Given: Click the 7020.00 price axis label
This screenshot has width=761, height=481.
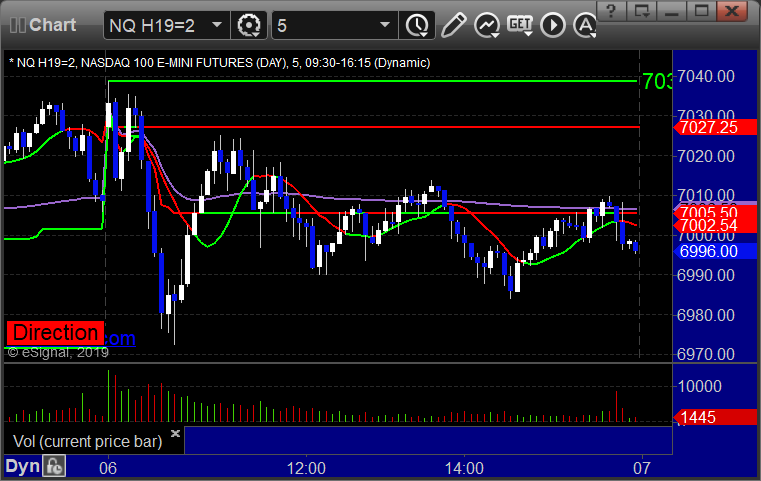Looking at the screenshot, I should (x=706, y=156).
